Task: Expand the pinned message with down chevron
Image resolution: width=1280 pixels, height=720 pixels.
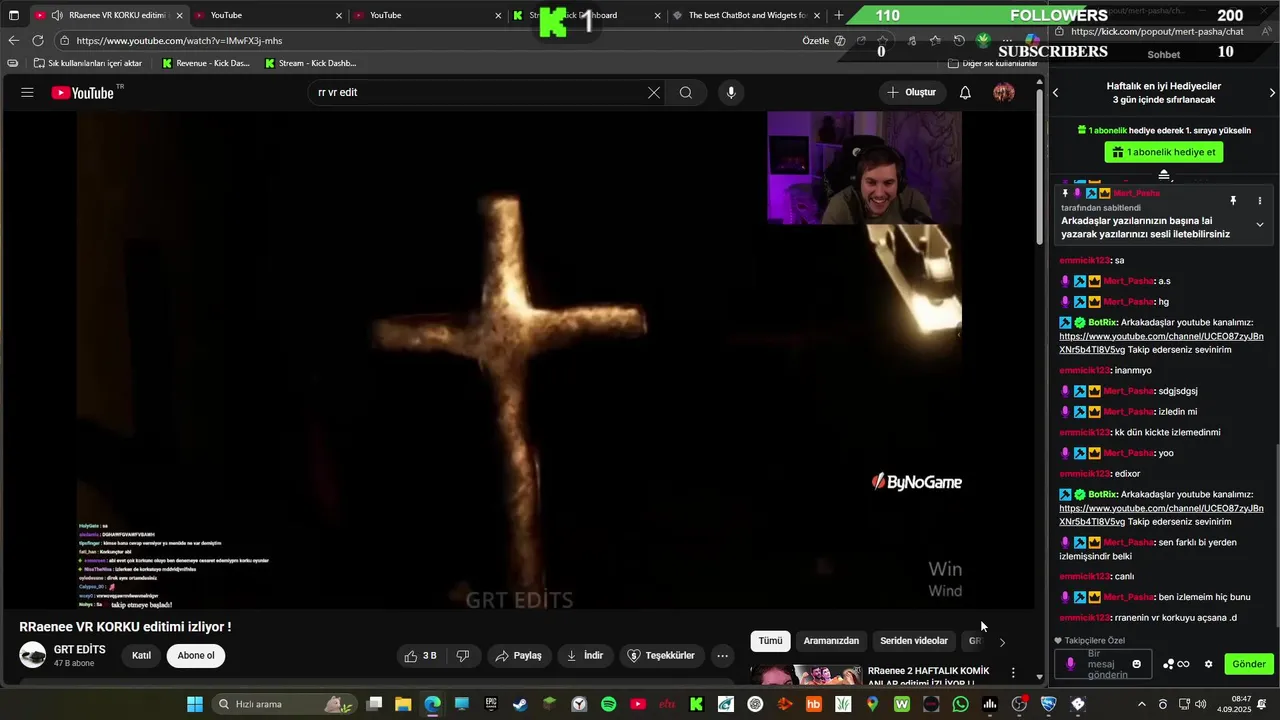Action: 1259,225
